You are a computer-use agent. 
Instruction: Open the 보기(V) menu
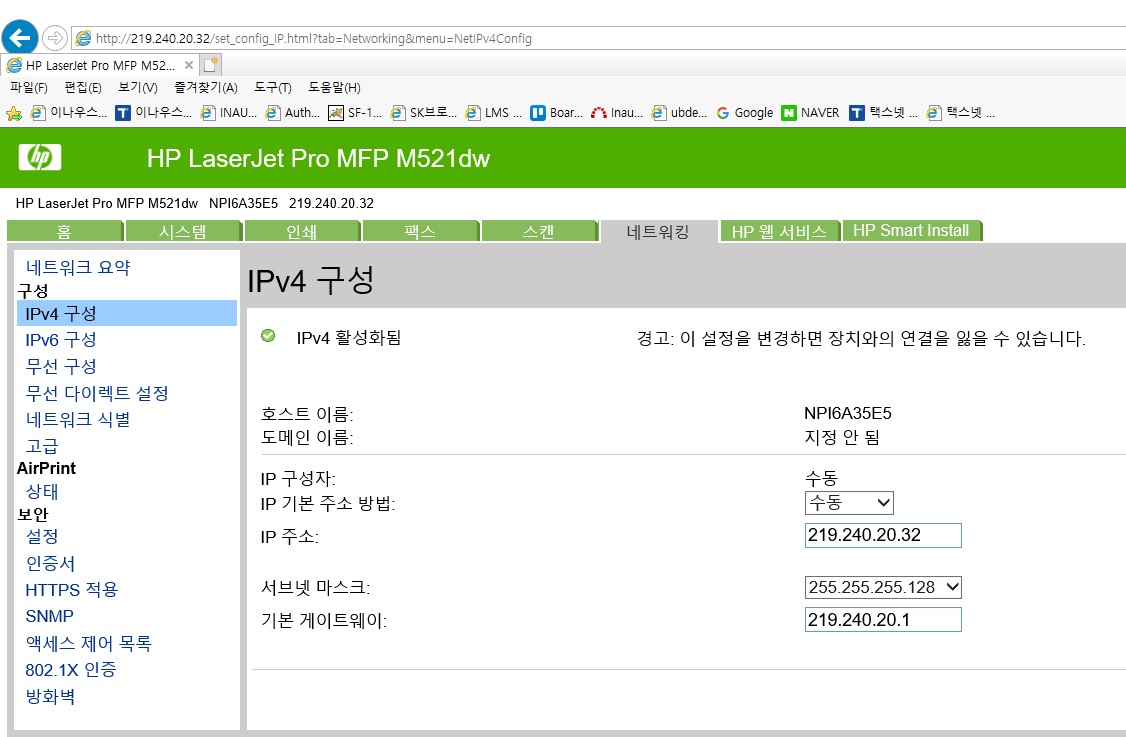[138, 88]
